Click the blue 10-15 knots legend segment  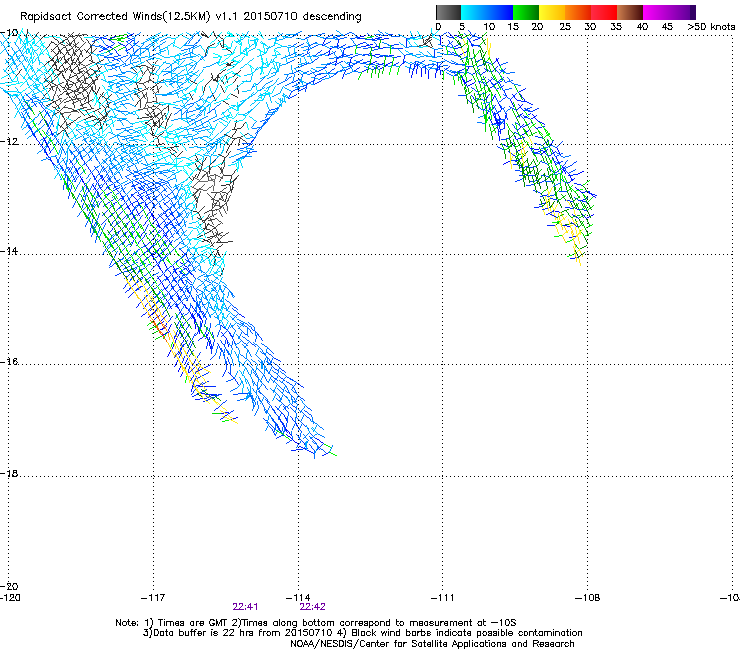[x=500, y=12]
